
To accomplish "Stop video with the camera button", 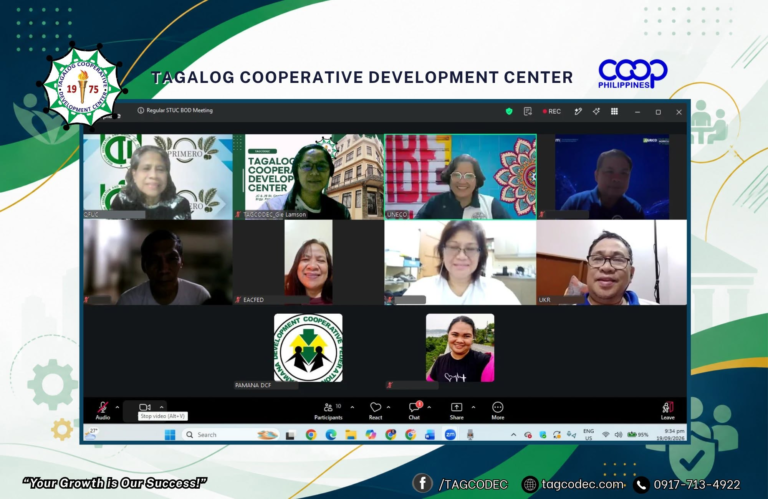I will coord(144,407).
